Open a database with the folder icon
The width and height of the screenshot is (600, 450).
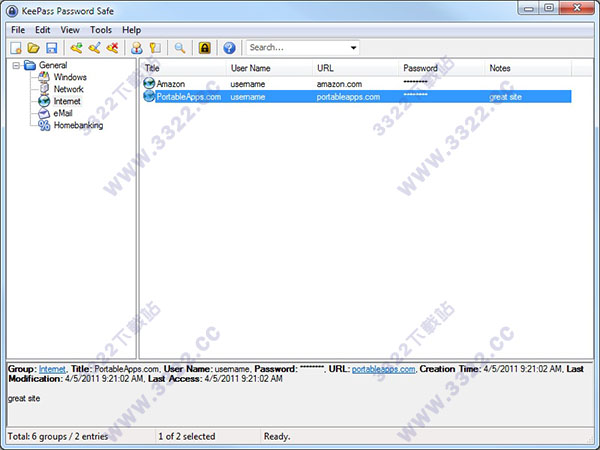(x=34, y=48)
